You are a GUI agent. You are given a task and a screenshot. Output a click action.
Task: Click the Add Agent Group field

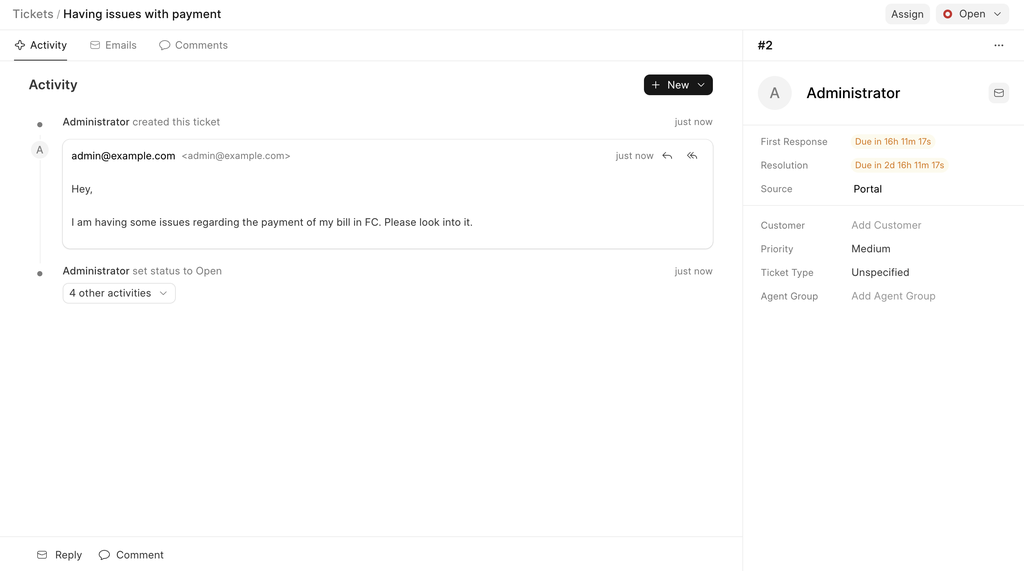click(893, 296)
